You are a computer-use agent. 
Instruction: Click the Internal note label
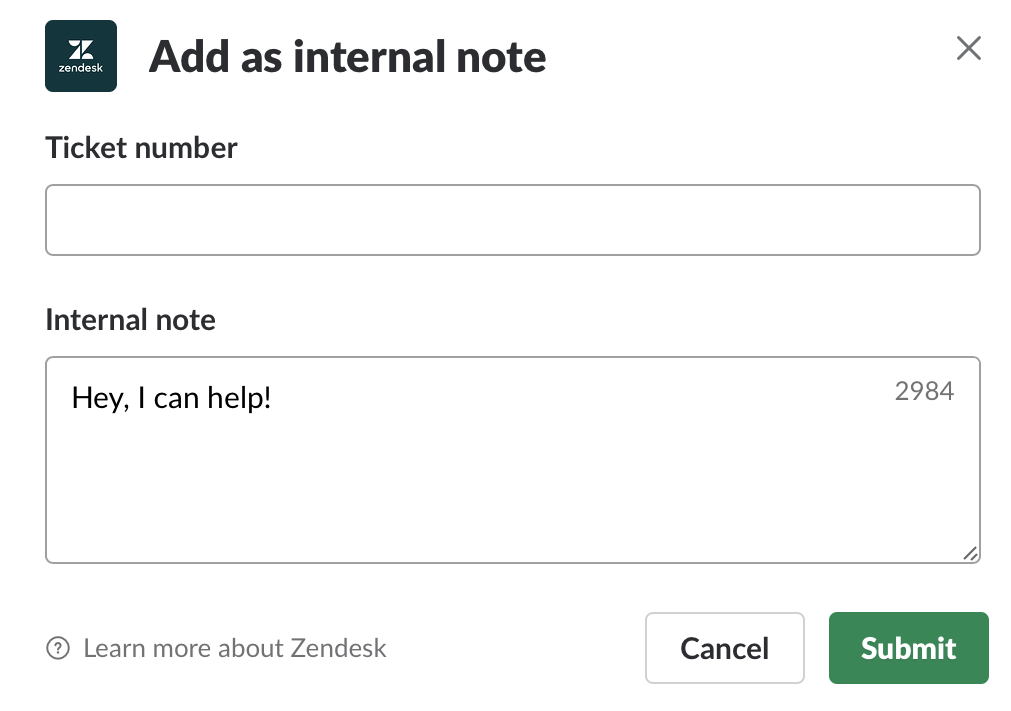click(130, 320)
